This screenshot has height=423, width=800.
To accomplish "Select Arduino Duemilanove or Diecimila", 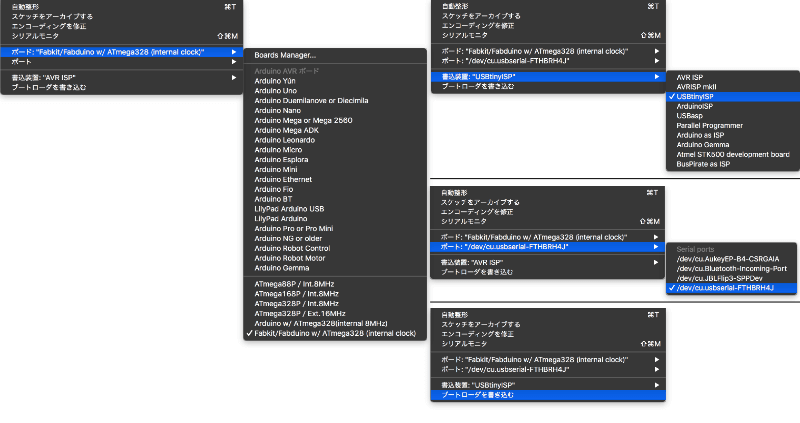I will (335, 101).
